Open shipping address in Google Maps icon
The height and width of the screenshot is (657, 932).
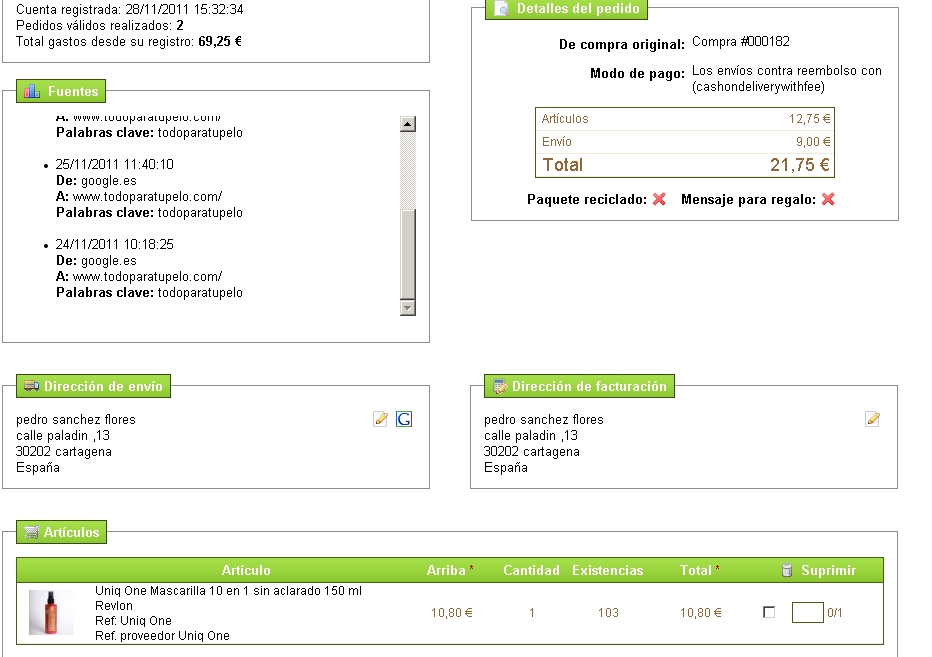[x=404, y=419]
